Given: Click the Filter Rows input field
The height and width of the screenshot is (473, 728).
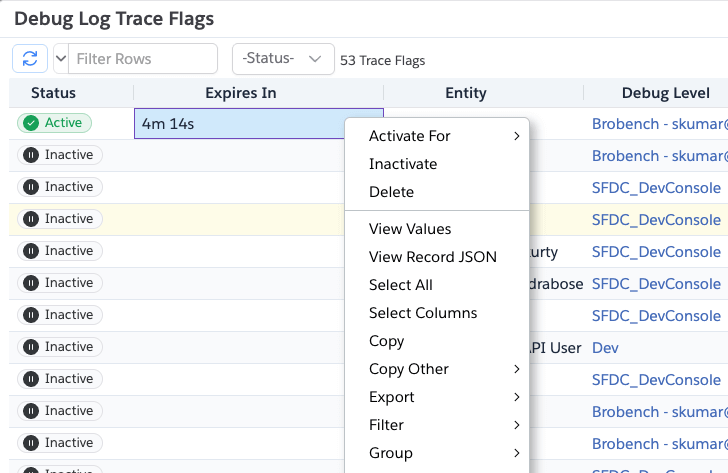Looking at the screenshot, I should pyautogui.click(x=144, y=59).
